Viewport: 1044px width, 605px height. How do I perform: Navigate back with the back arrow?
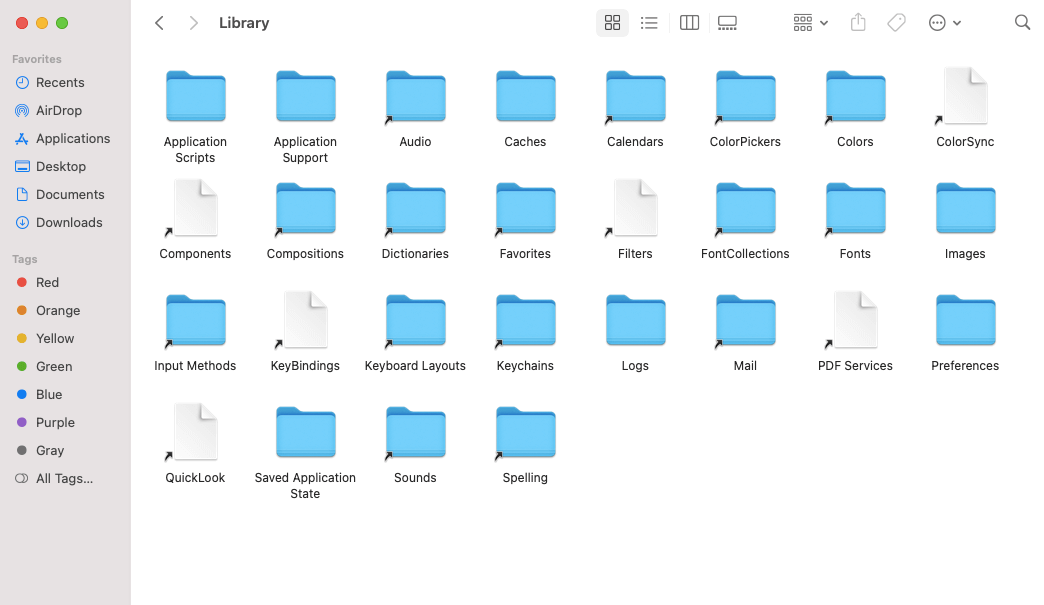point(159,22)
